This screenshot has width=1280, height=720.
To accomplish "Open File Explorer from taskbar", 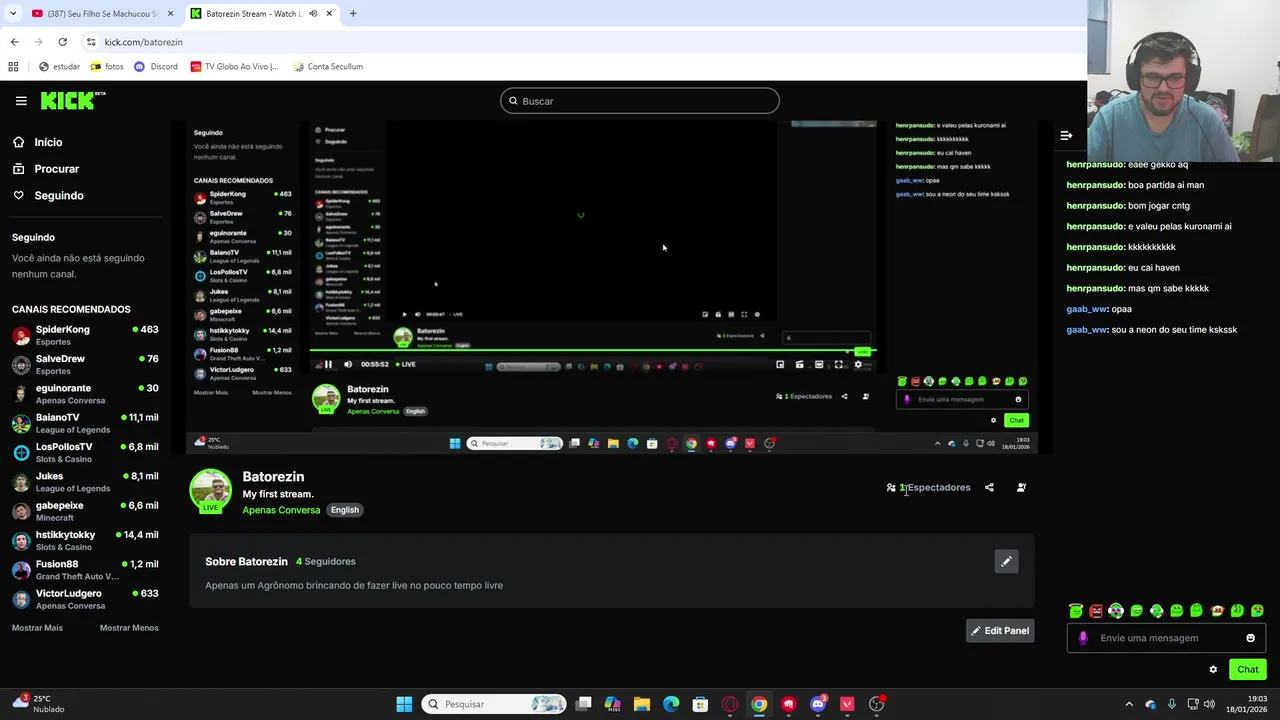I will pos(642,704).
